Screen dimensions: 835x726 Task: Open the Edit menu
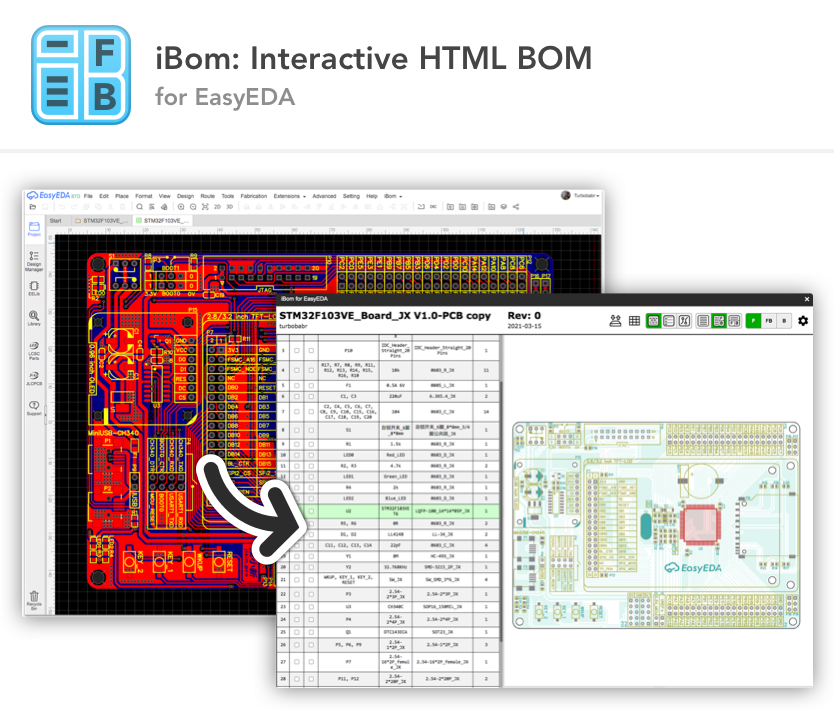click(104, 196)
